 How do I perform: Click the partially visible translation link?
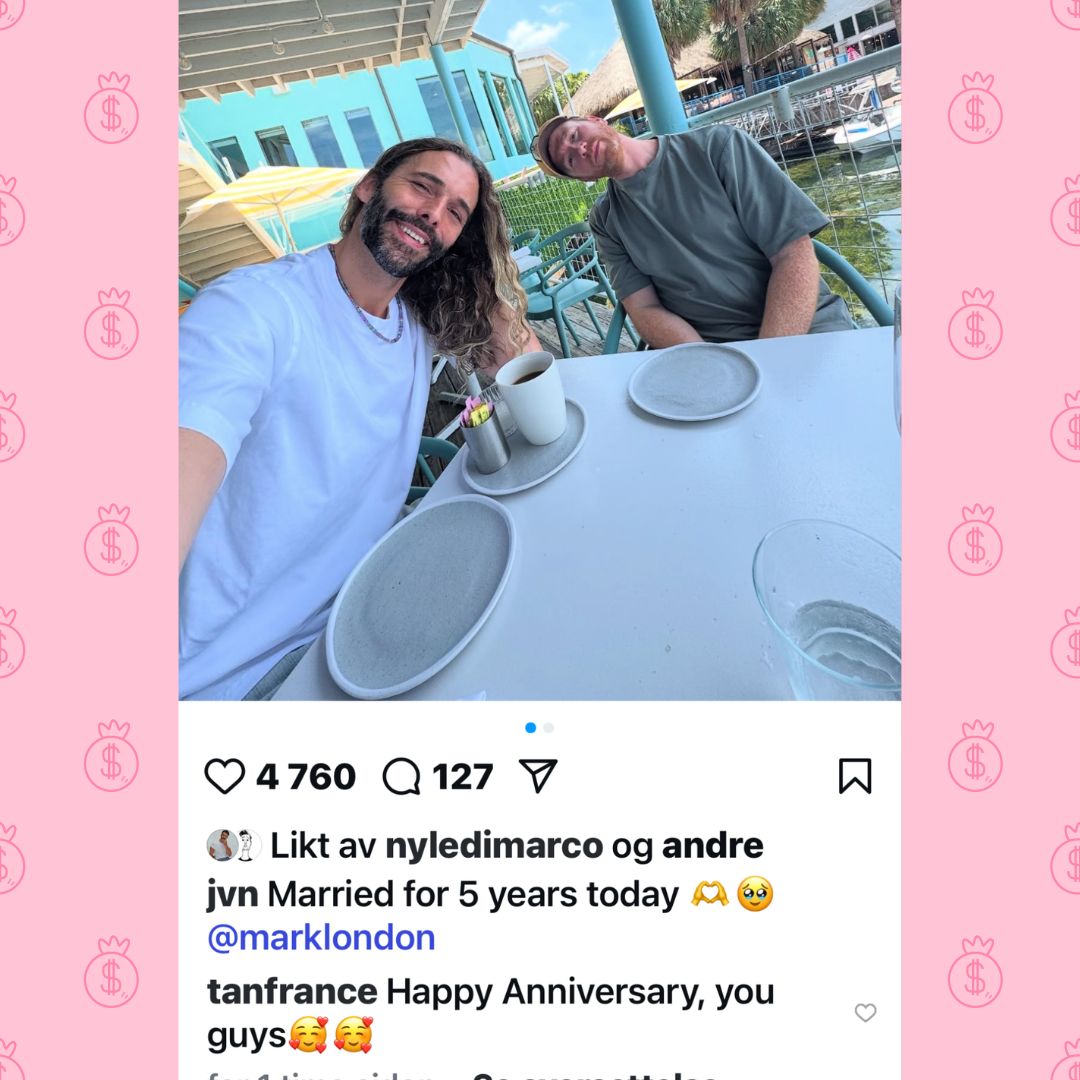click(x=596, y=1076)
